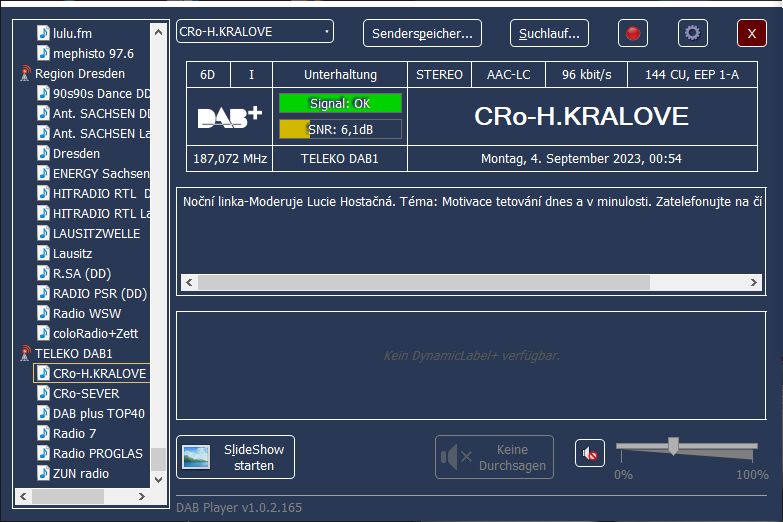Image resolution: width=783 pixels, height=522 pixels.
Task: Click the SlideShow starten button
Action: 236,457
